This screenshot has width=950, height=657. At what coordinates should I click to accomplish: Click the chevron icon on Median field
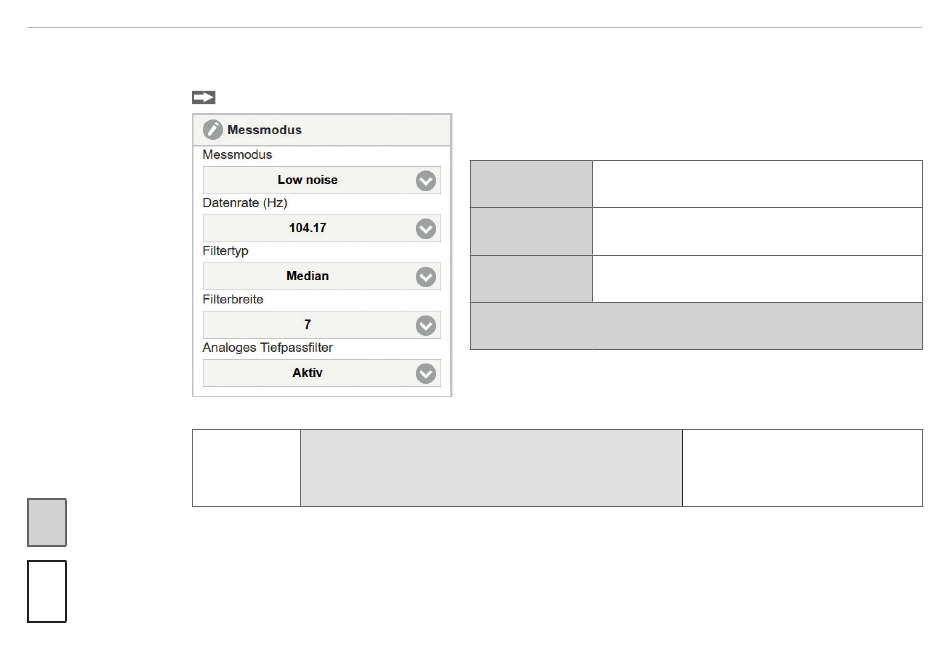click(426, 277)
